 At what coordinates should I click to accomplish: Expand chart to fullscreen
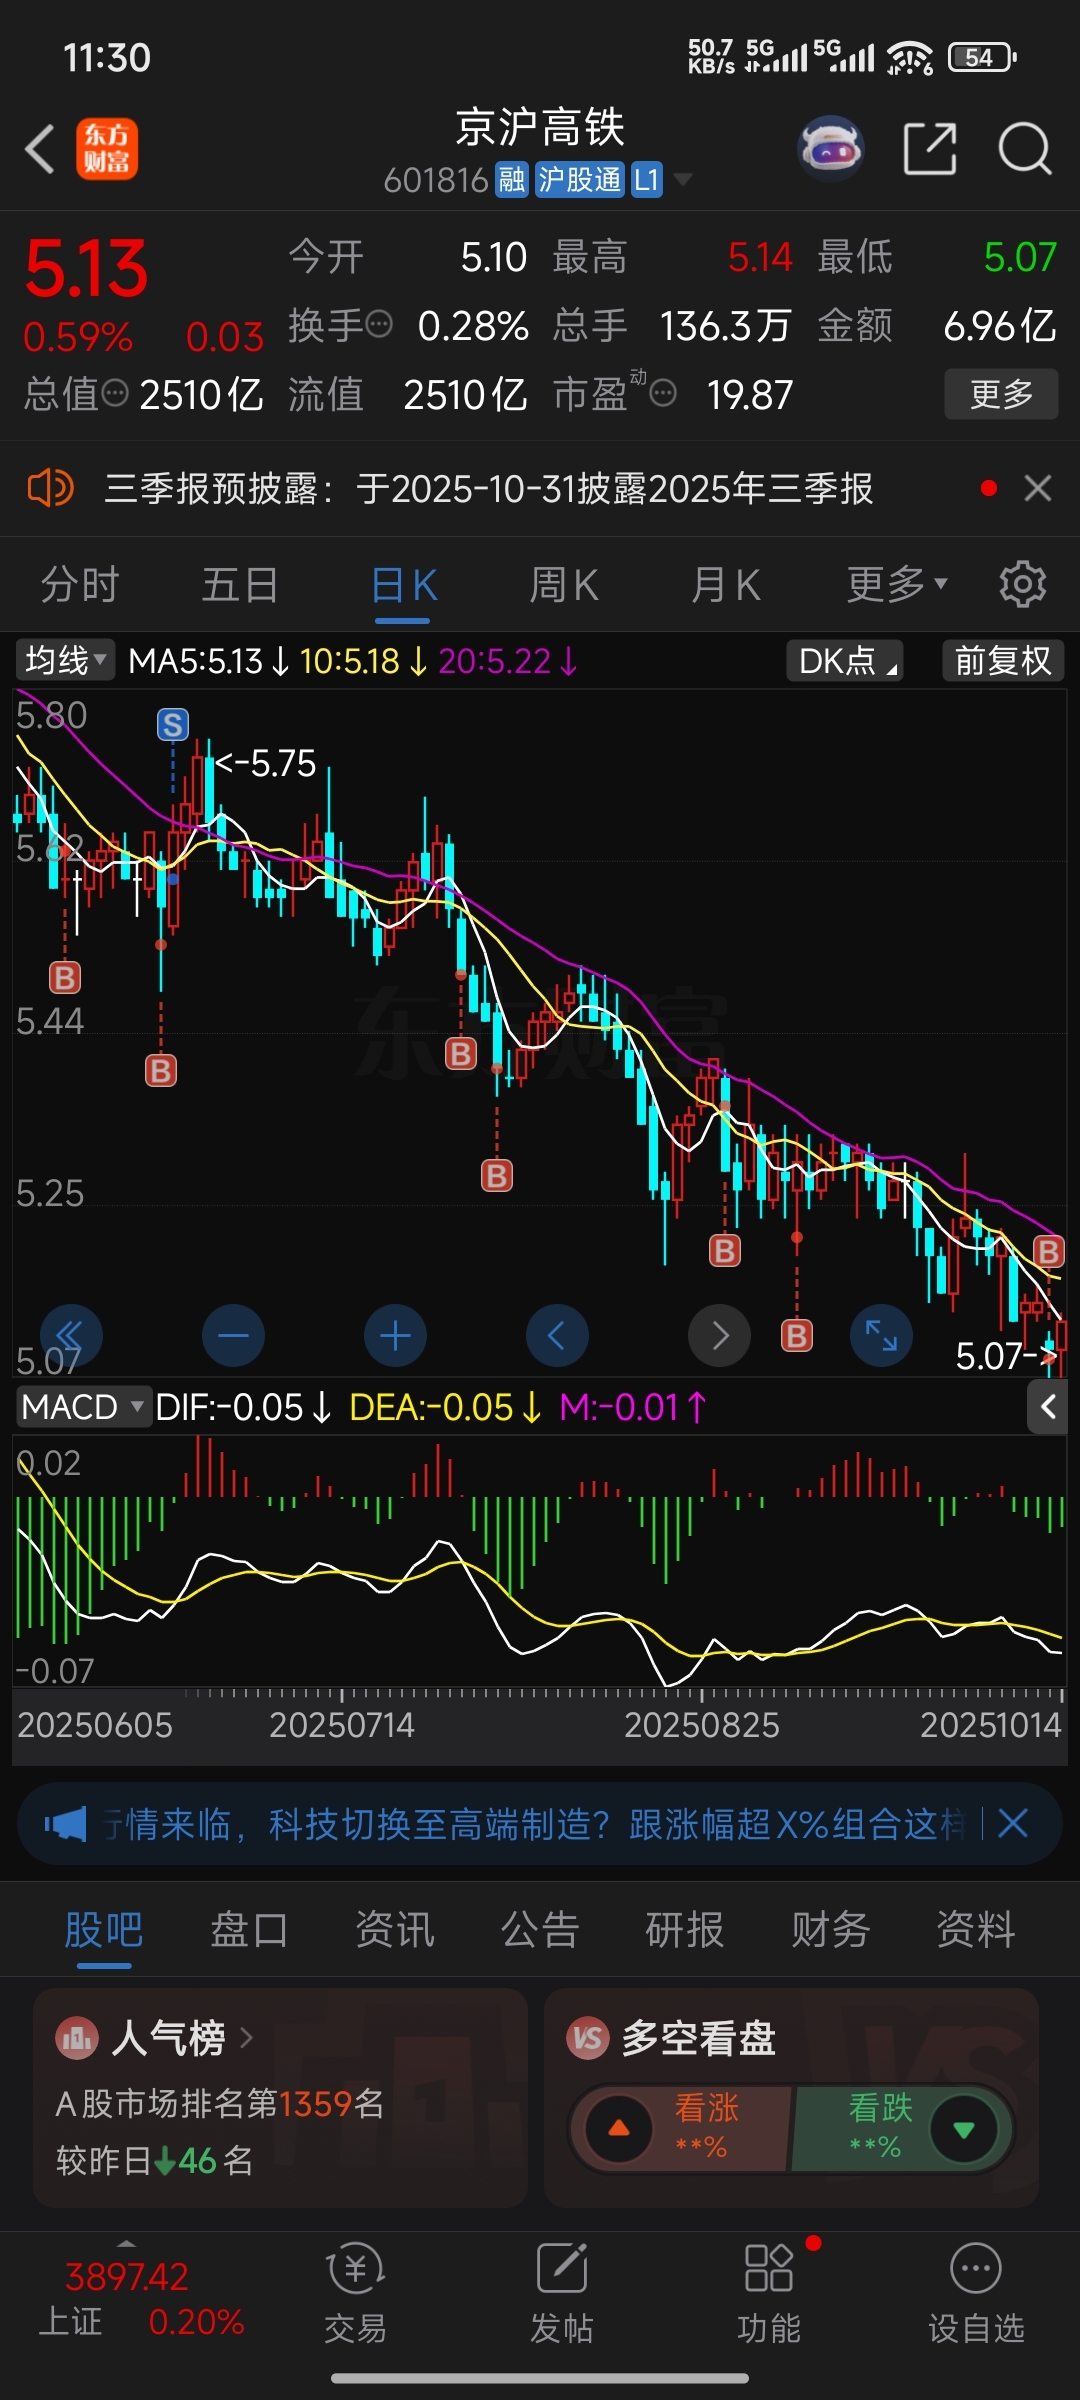coord(881,1335)
